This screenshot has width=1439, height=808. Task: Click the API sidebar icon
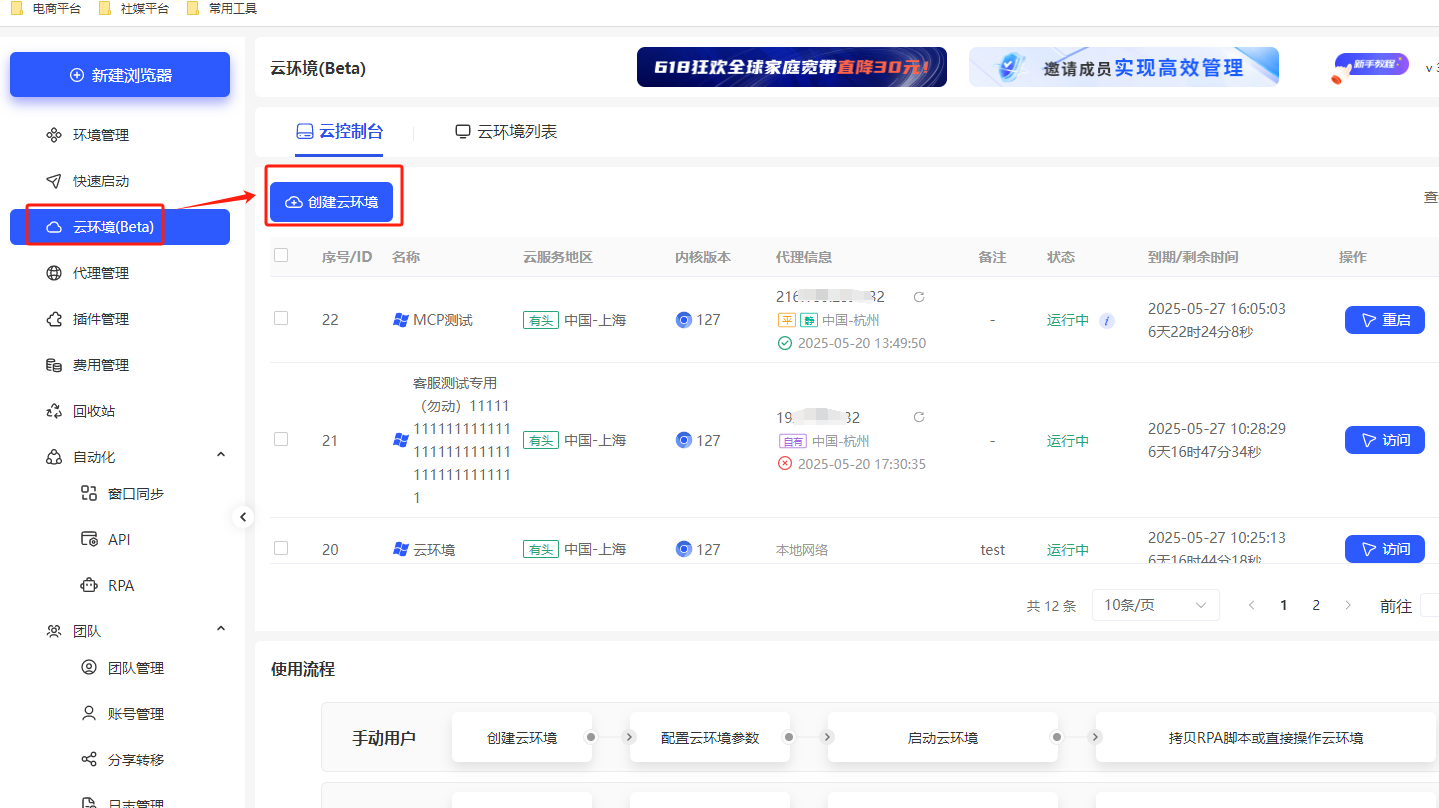(89, 539)
